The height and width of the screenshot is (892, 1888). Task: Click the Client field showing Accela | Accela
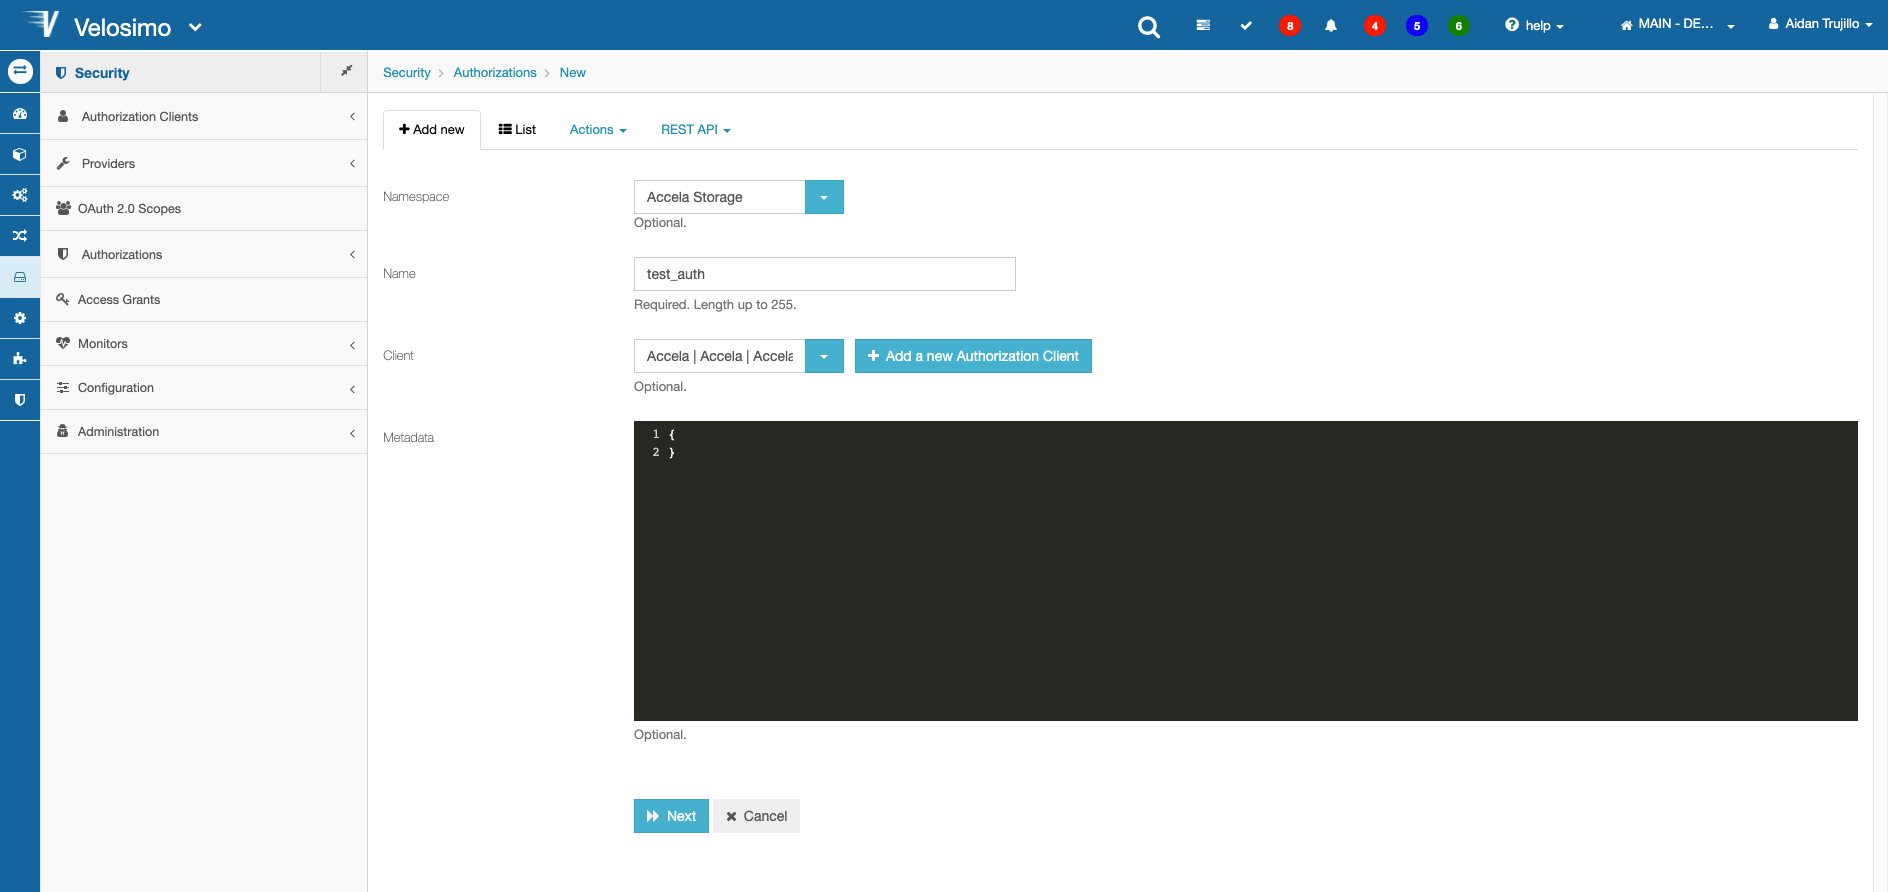click(x=720, y=356)
